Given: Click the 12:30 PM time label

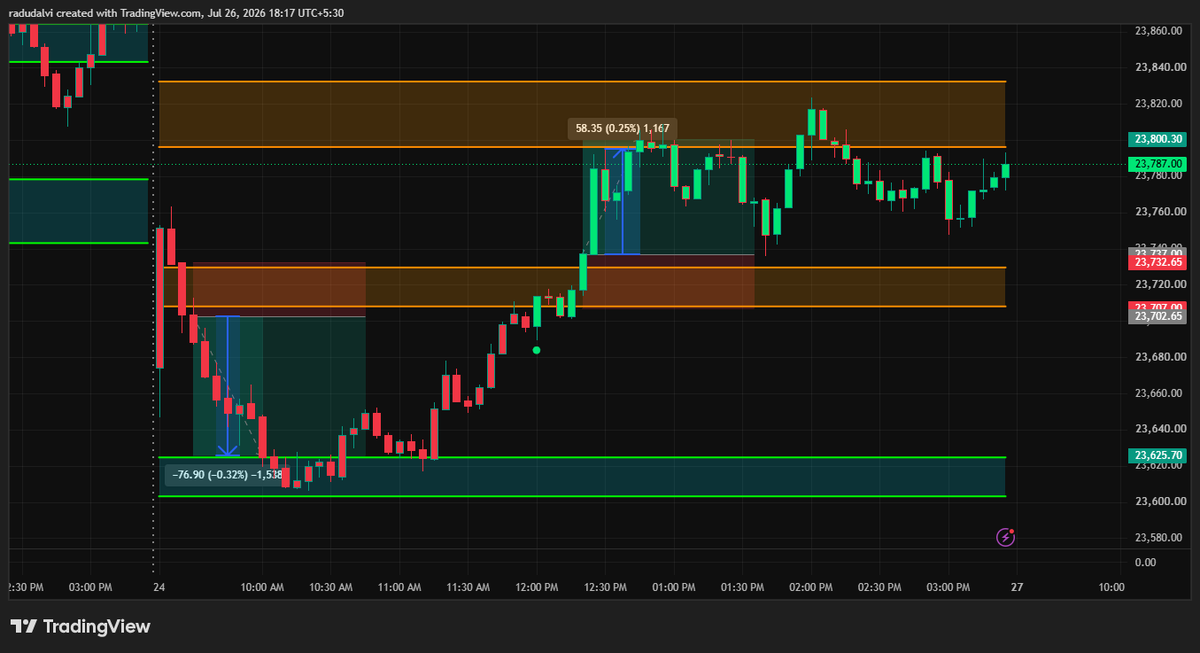Looking at the screenshot, I should click(605, 587).
